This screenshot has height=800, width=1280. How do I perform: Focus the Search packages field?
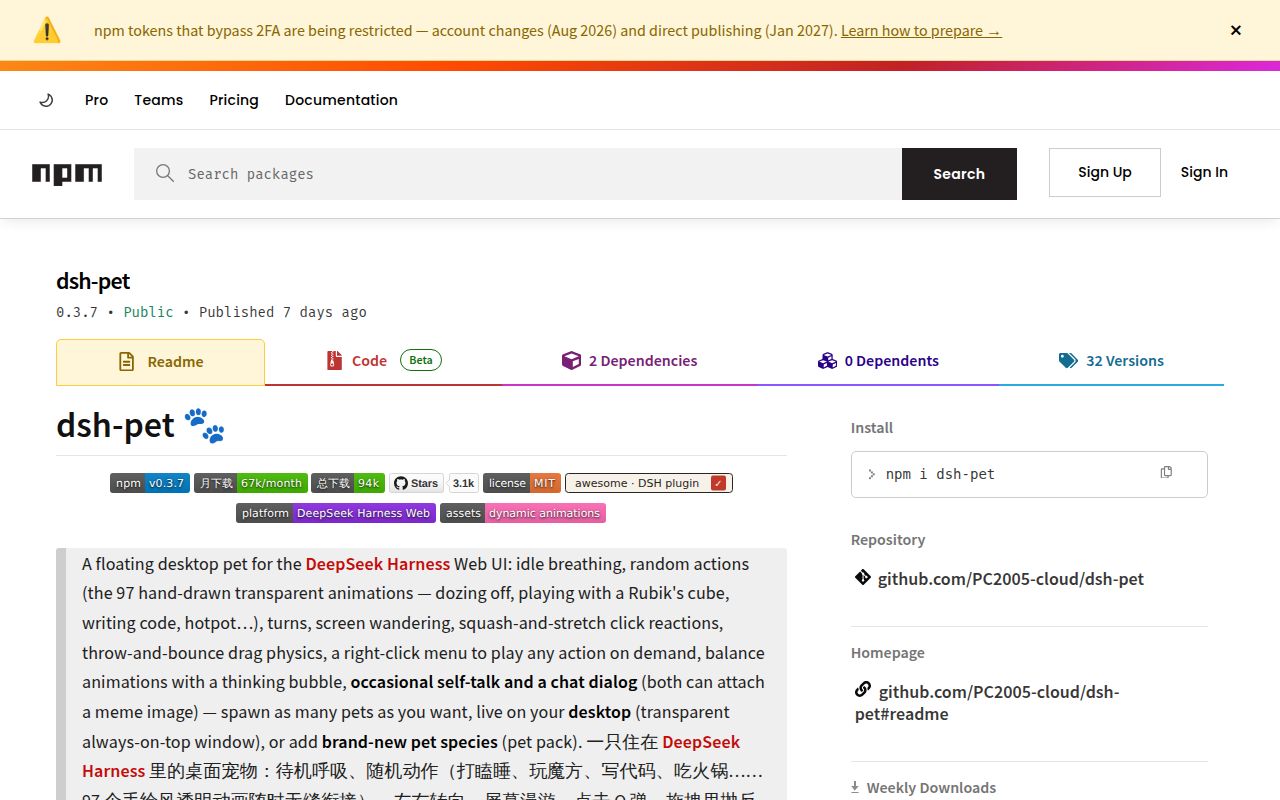(518, 174)
